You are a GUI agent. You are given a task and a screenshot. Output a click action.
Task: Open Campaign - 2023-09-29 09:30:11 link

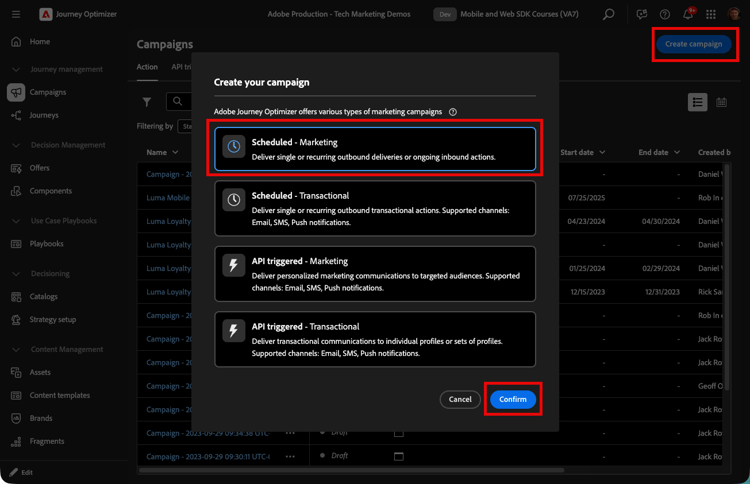208,457
